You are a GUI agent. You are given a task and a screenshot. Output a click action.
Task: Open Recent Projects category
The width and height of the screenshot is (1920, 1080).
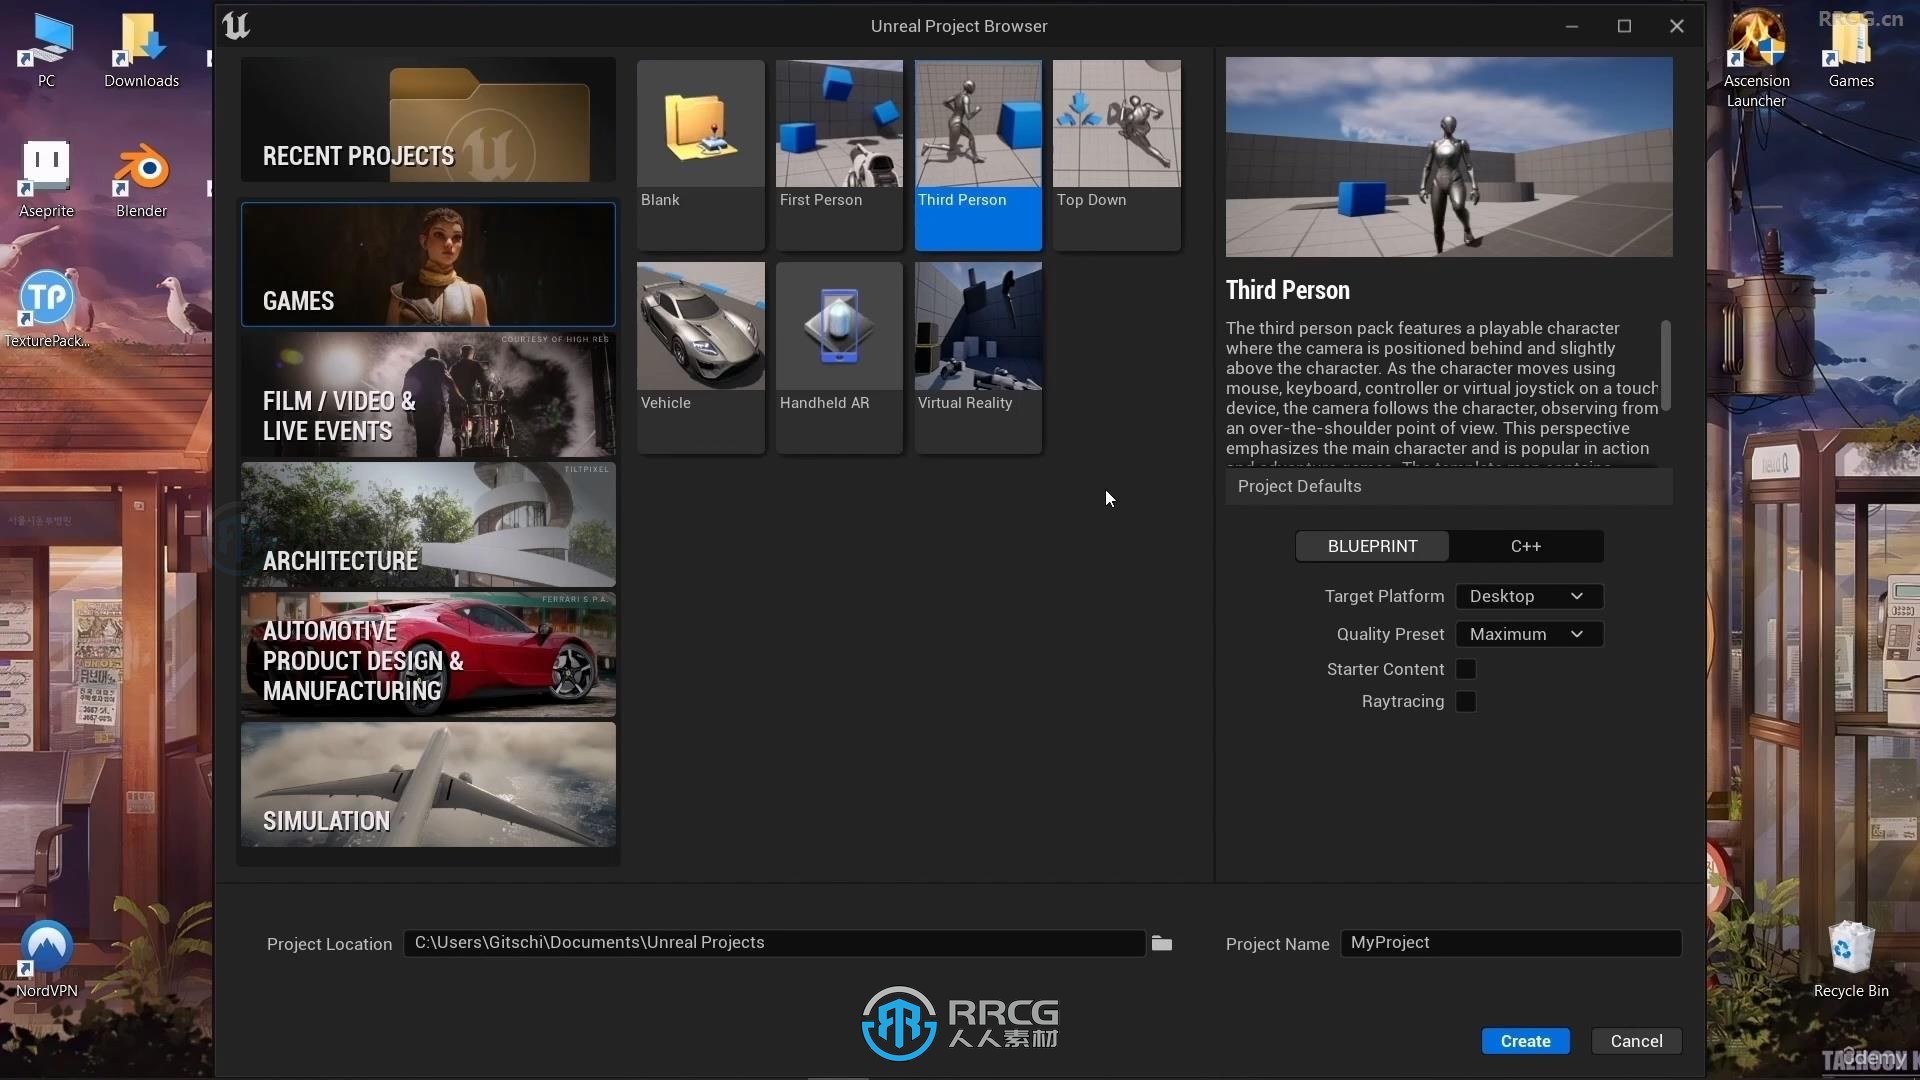428,120
